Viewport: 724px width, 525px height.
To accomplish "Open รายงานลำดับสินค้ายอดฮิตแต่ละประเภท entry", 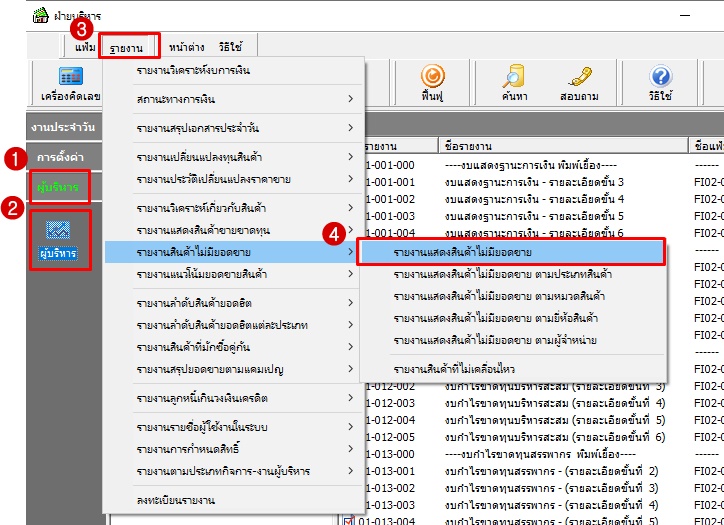I will [x=231, y=325].
